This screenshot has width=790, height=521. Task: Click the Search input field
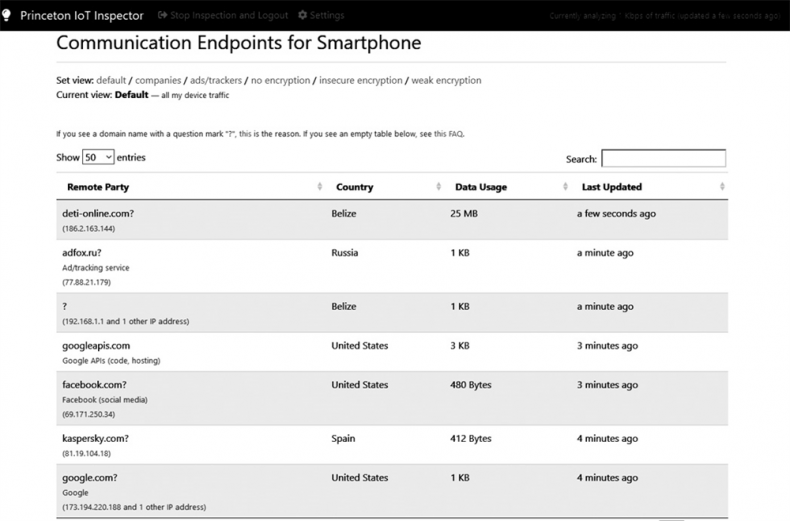[x=663, y=159]
